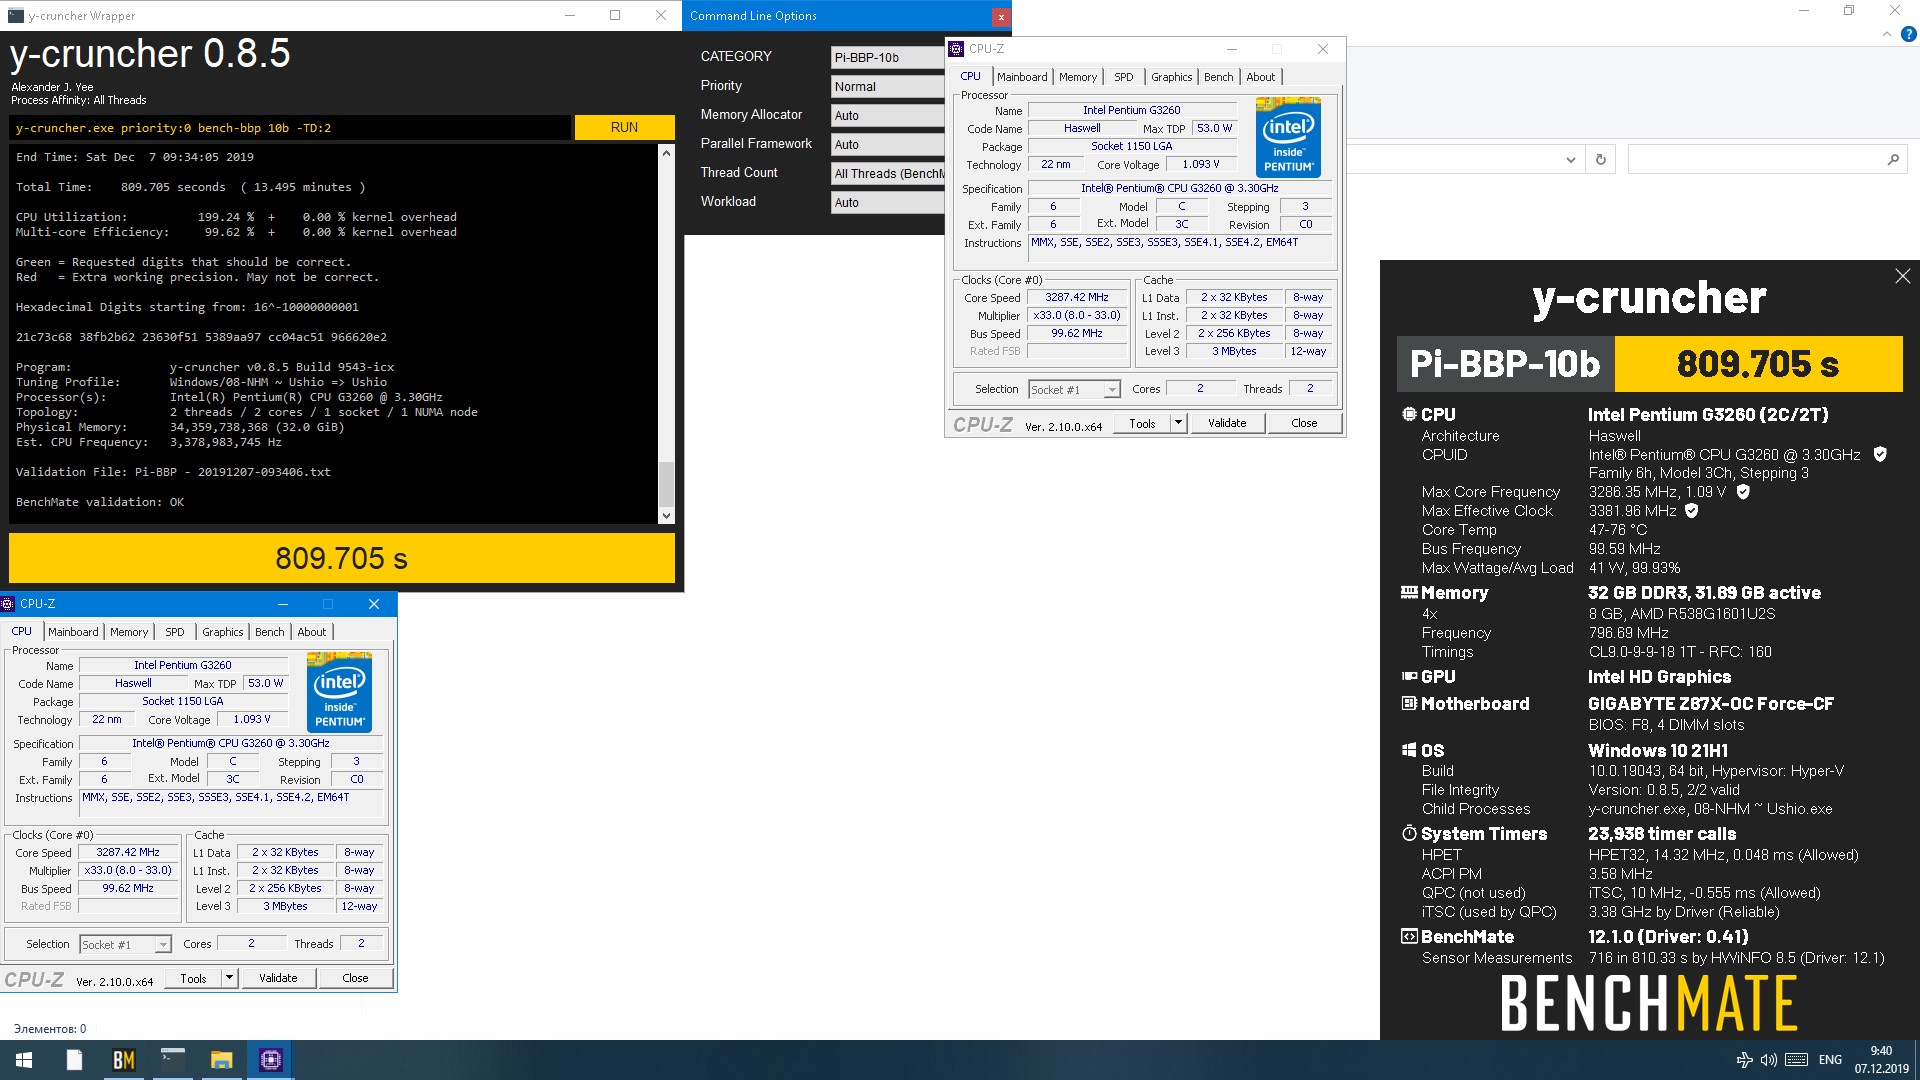Click the blank document taskbar icon

[x=74, y=1060]
